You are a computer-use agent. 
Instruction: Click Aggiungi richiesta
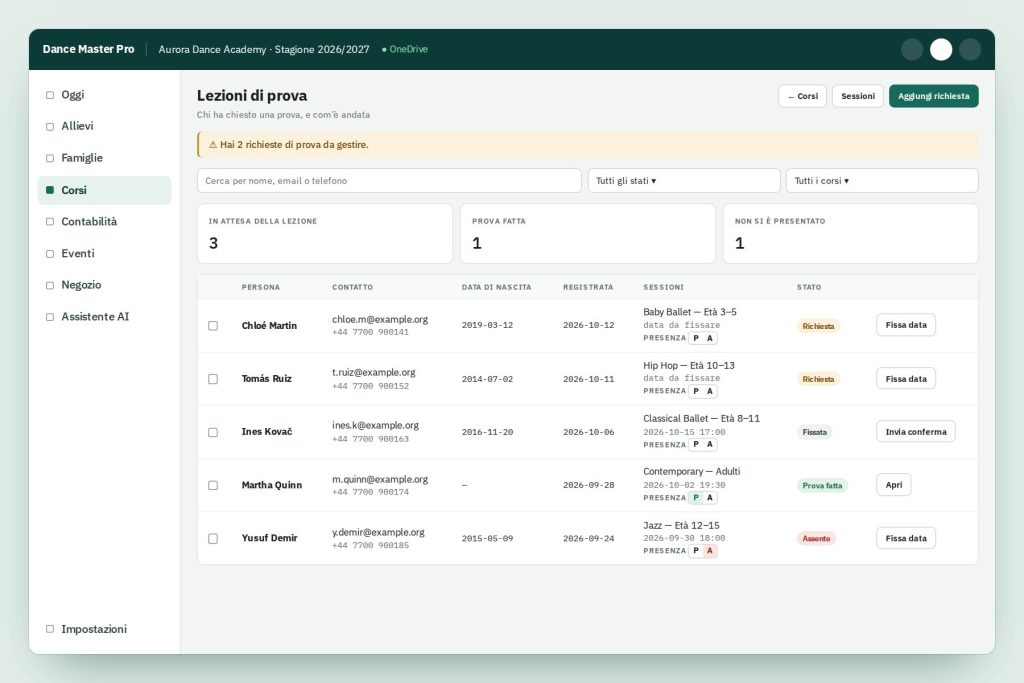933,96
